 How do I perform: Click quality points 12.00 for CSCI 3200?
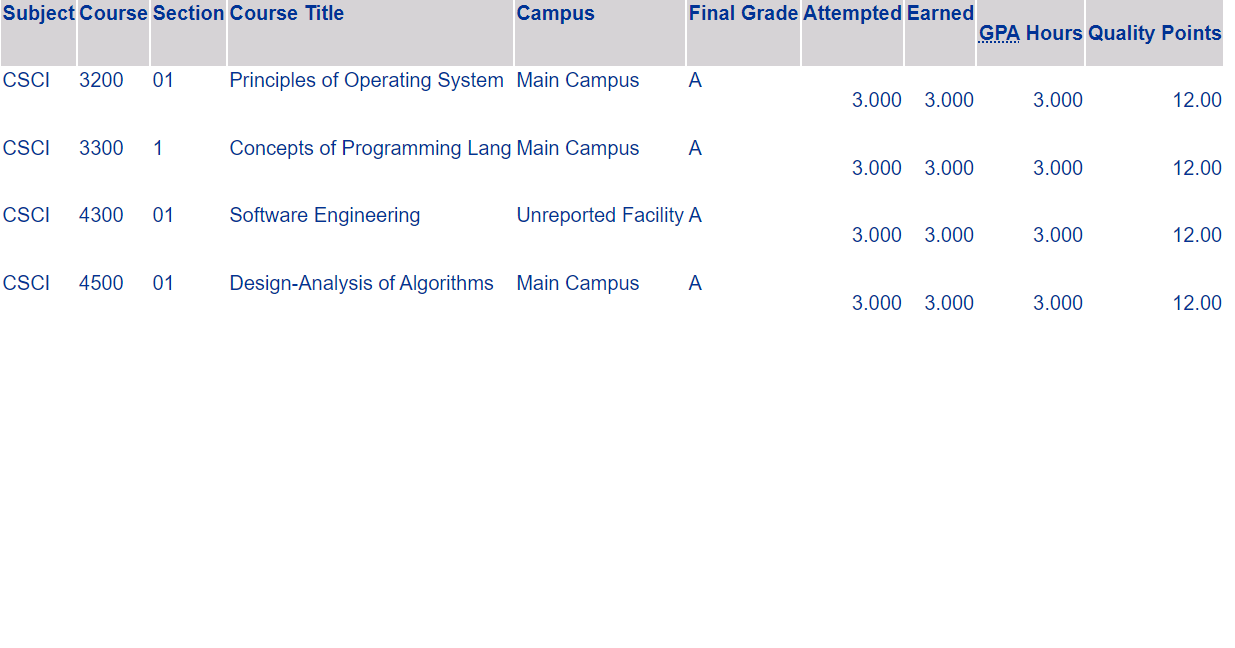tap(1197, 100)
